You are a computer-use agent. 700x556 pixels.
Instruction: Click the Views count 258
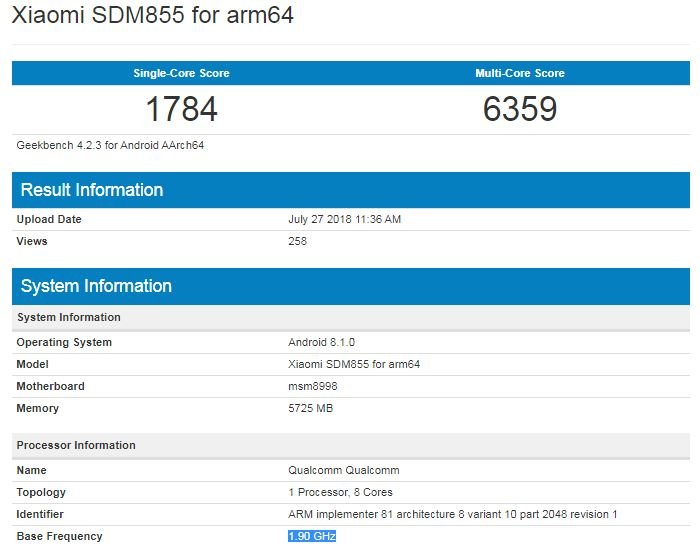coord(297,241)
